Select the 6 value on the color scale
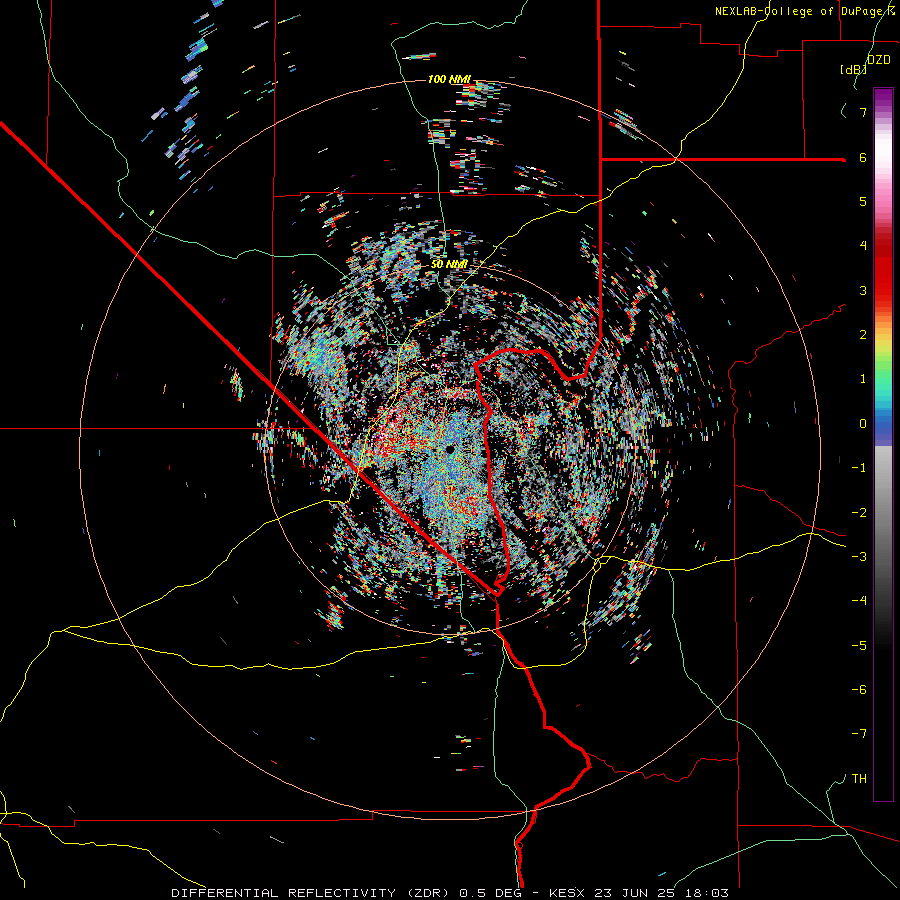Screen dimensions: 900x900 (863, 157)
